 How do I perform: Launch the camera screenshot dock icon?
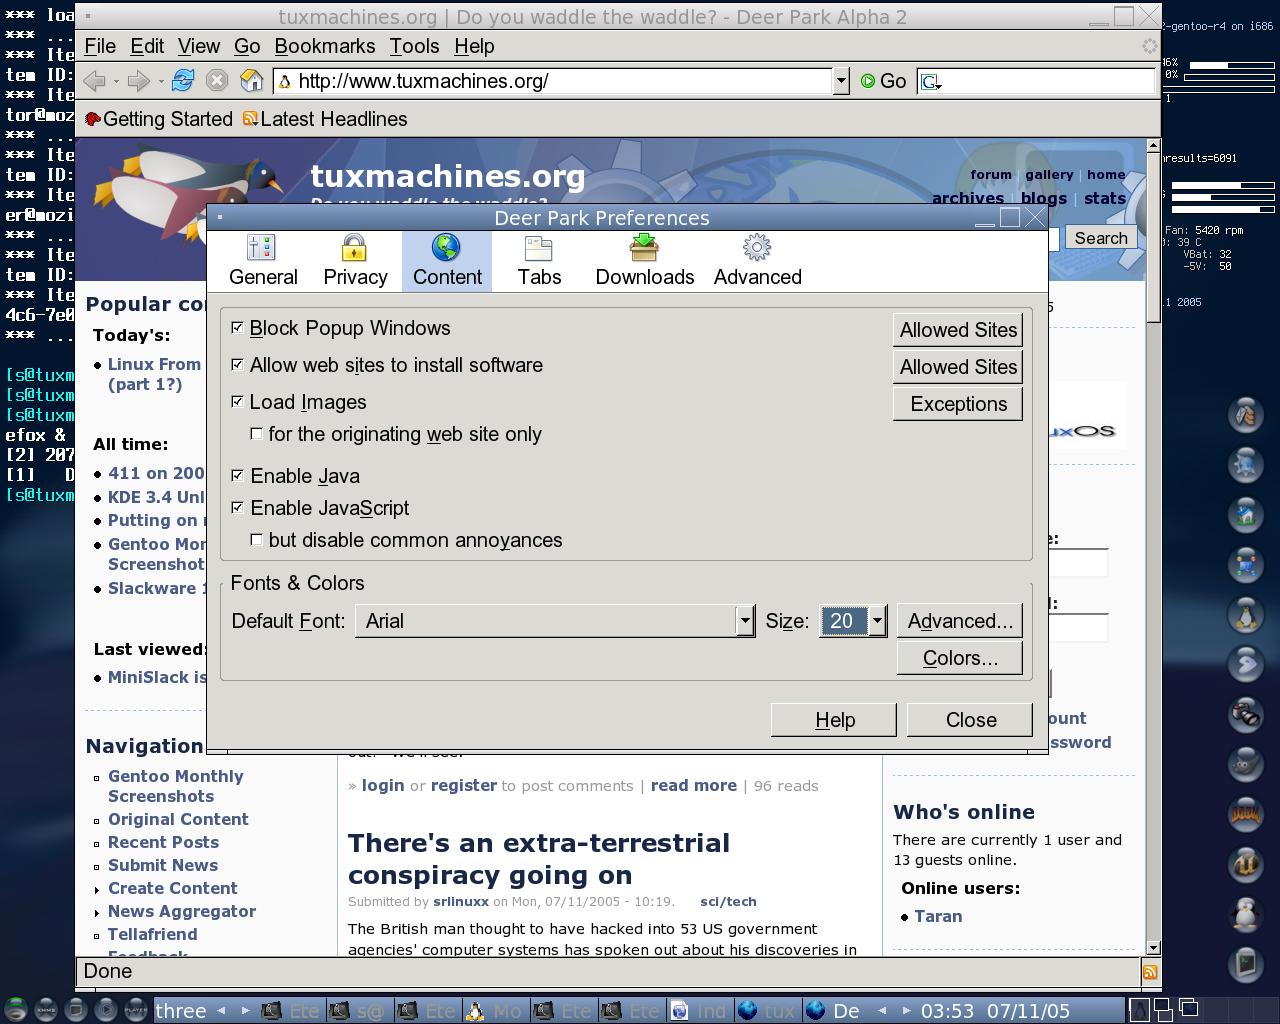tap(1245, 714)
